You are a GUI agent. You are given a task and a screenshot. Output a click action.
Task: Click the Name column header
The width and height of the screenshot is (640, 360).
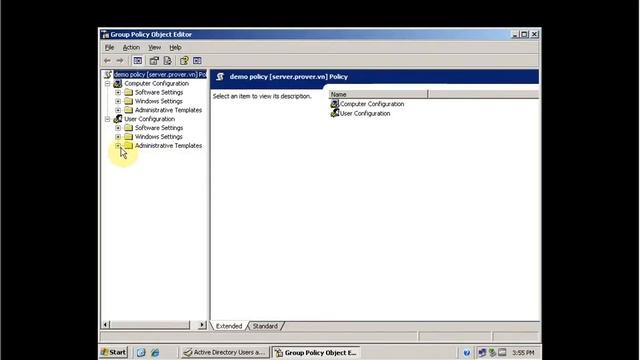tap(378, 94)
